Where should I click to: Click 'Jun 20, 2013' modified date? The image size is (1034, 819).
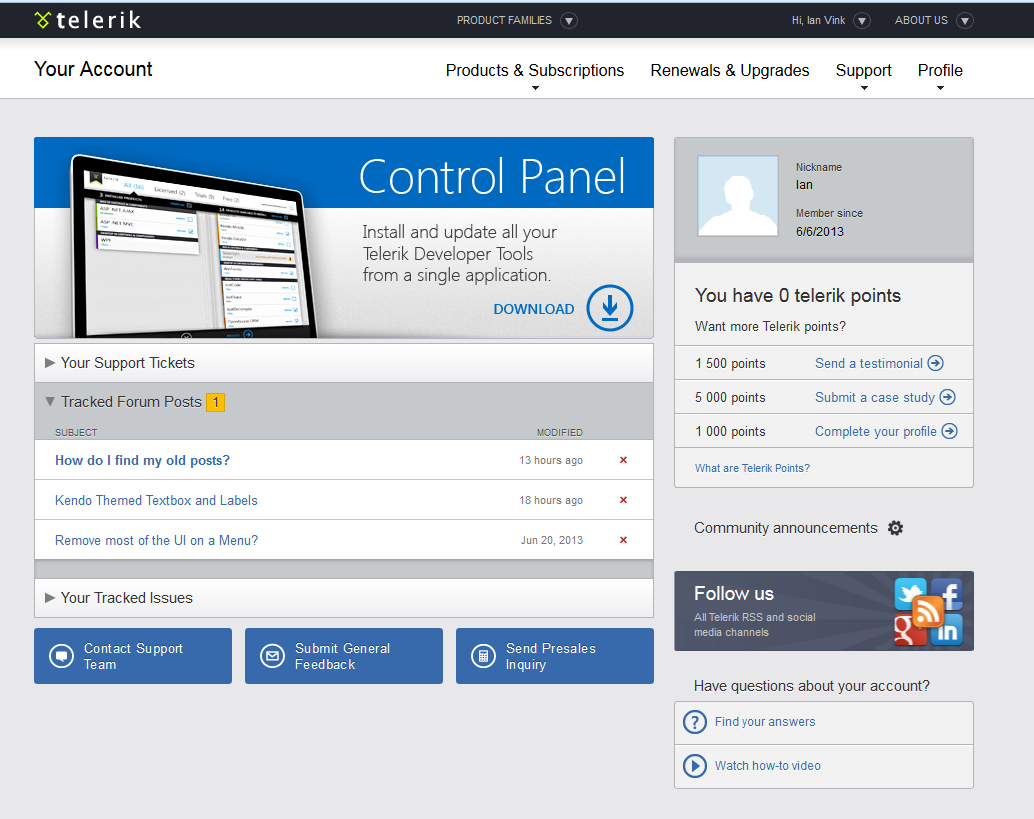[552, 540]
